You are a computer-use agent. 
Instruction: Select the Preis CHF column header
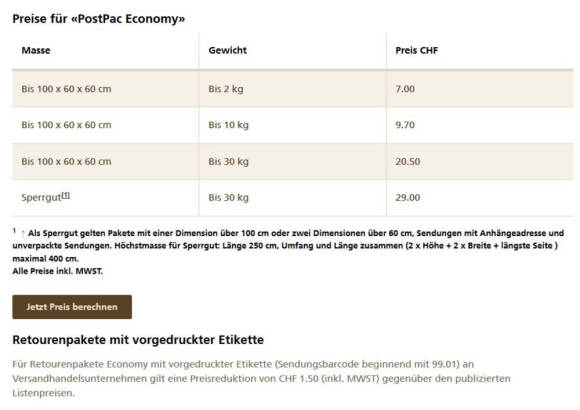pos(417,50)
